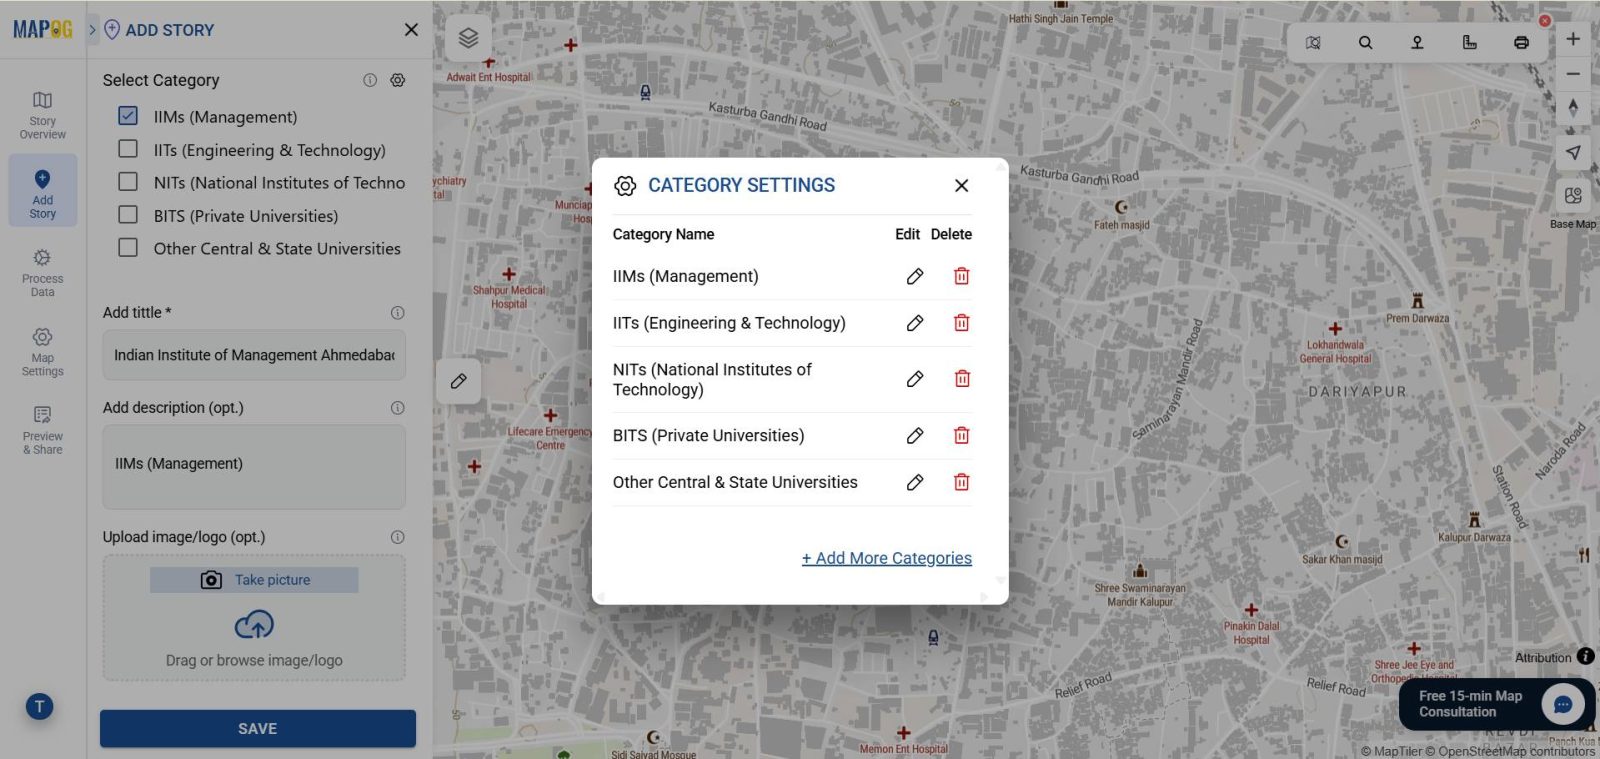Click Attribution info icon

point(1585,657)
